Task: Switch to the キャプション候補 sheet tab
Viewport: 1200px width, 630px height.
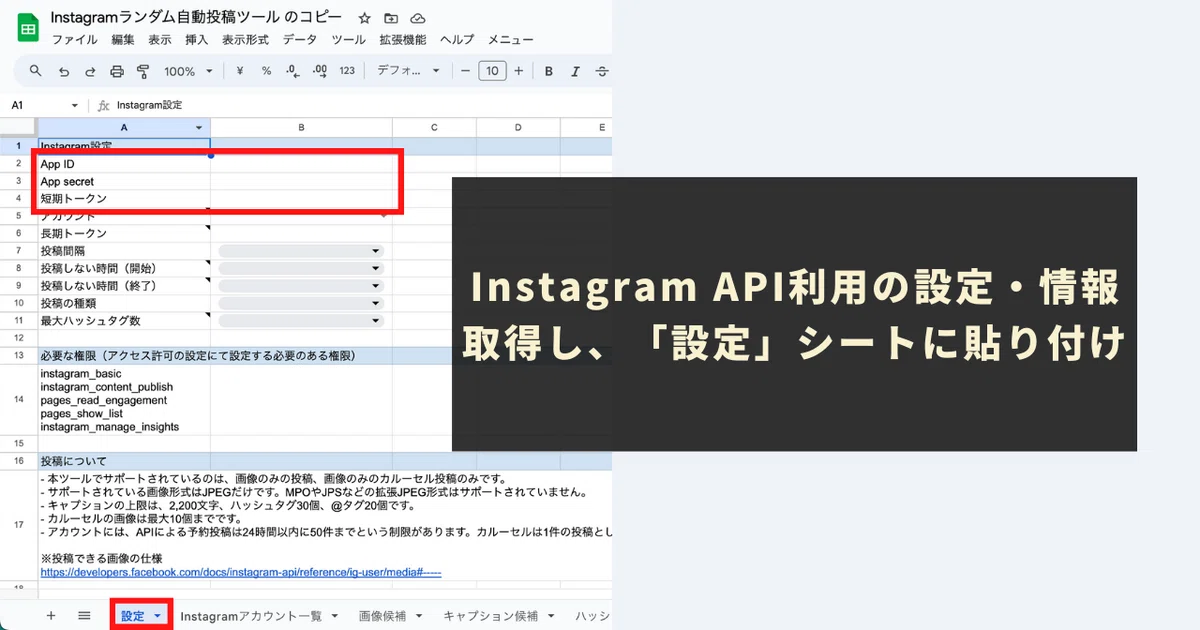Action: (x=491, y=616)
